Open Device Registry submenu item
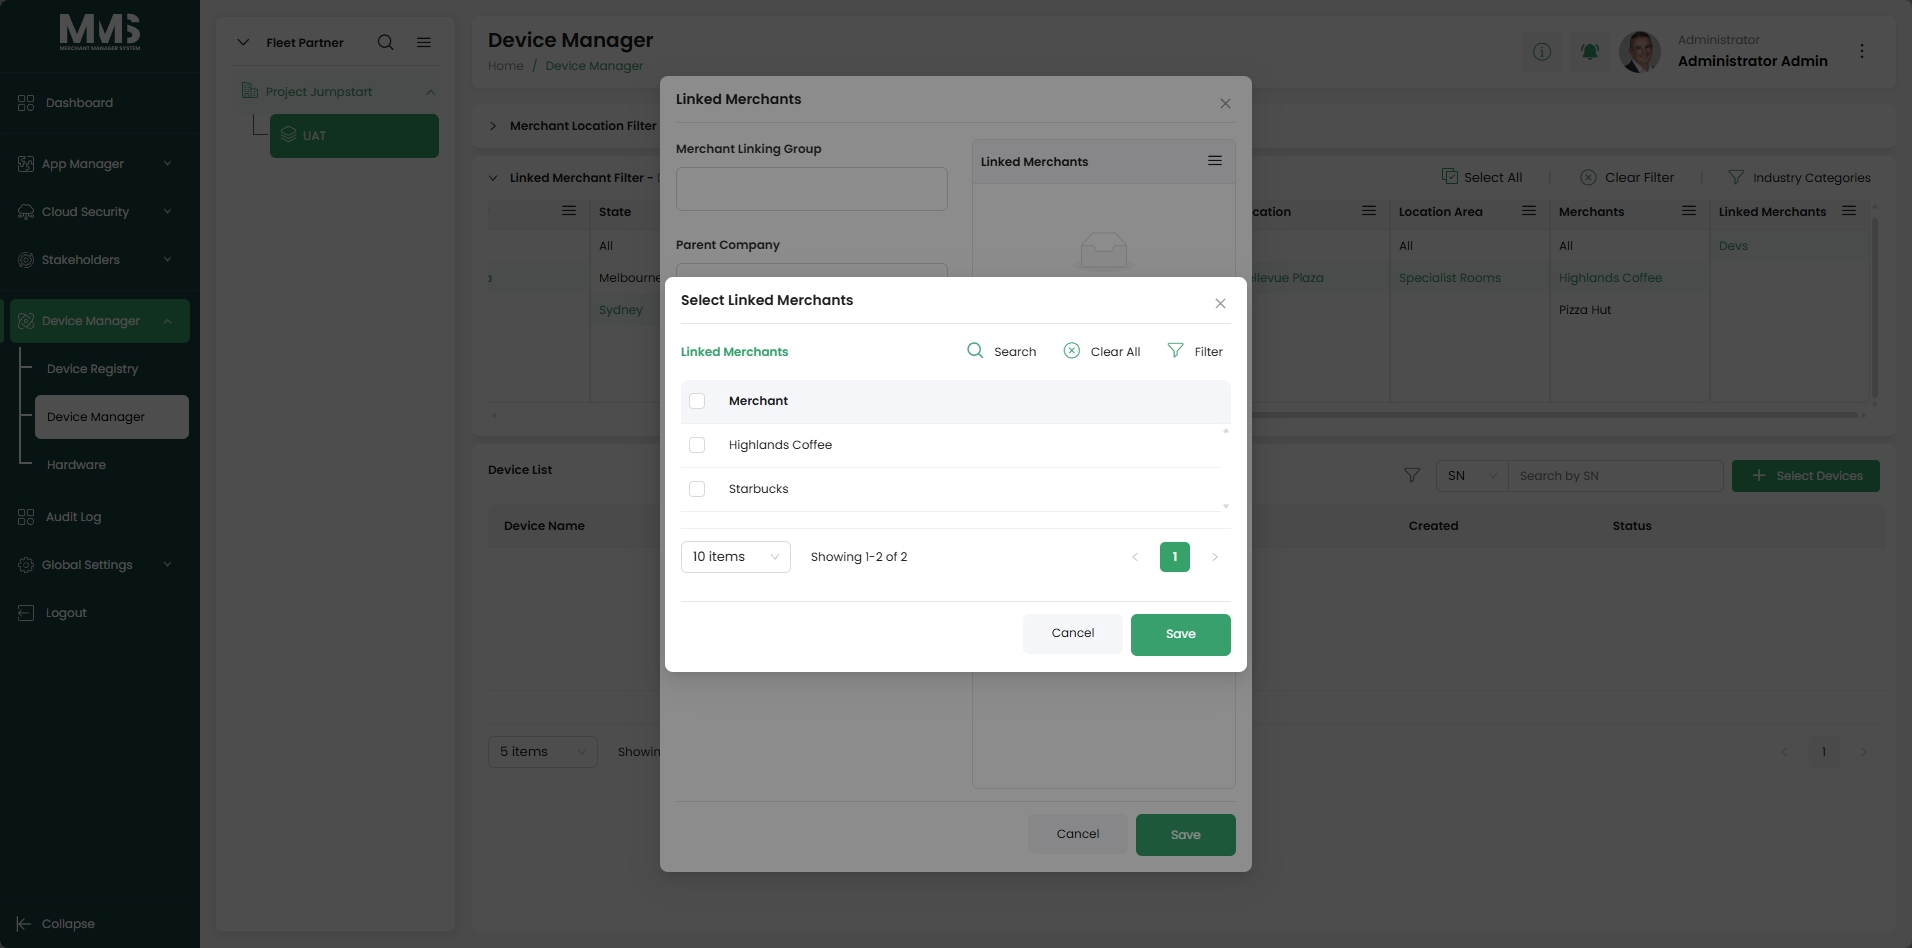The width and height of the screenshot is (1912, 948). tap(93, 369)
